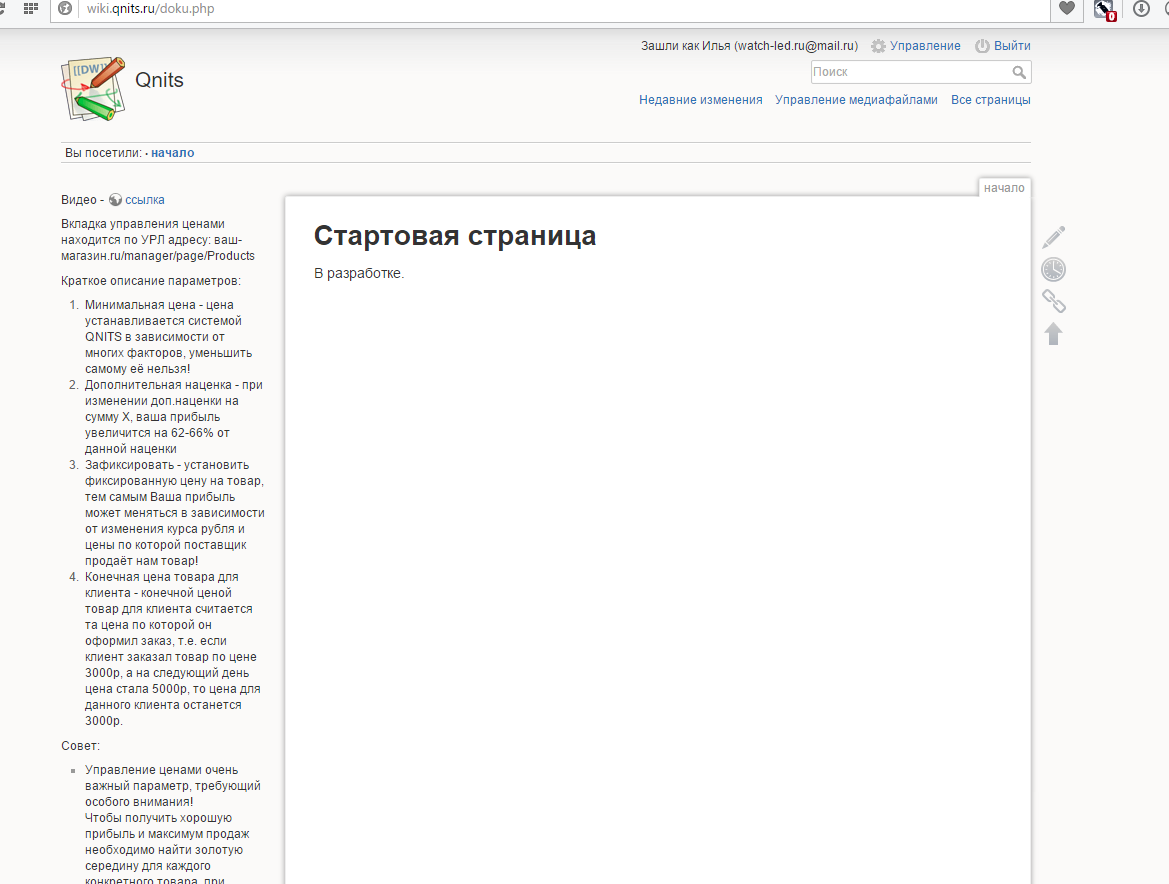This screenshot has height=884, width=1169.
Task: Open Управление admin link
Action: (925, 46)
